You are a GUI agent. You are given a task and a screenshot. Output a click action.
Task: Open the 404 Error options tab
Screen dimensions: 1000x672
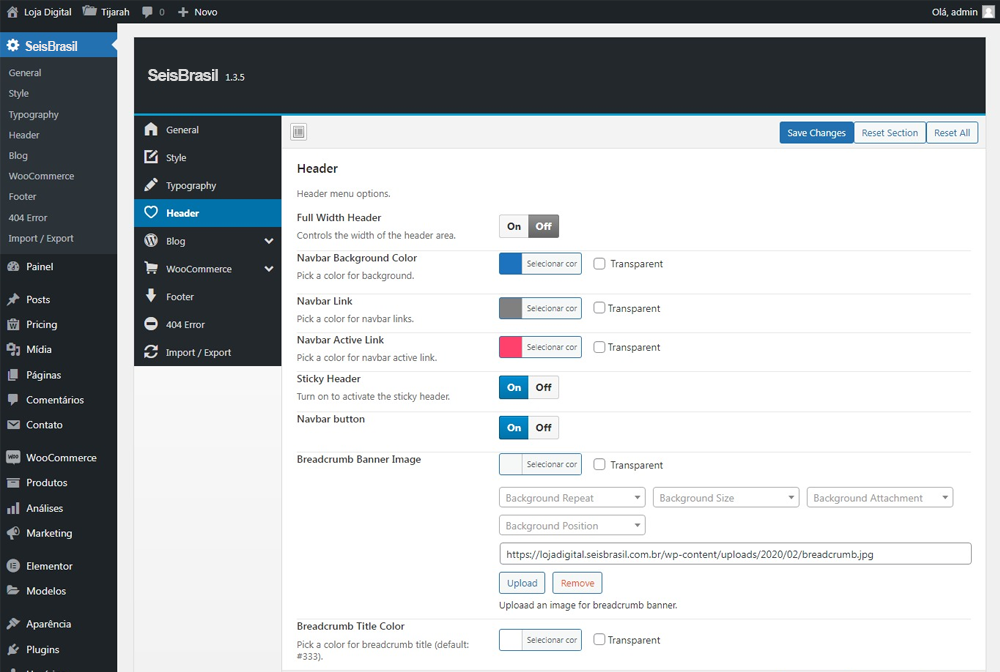tap(185, 325)
